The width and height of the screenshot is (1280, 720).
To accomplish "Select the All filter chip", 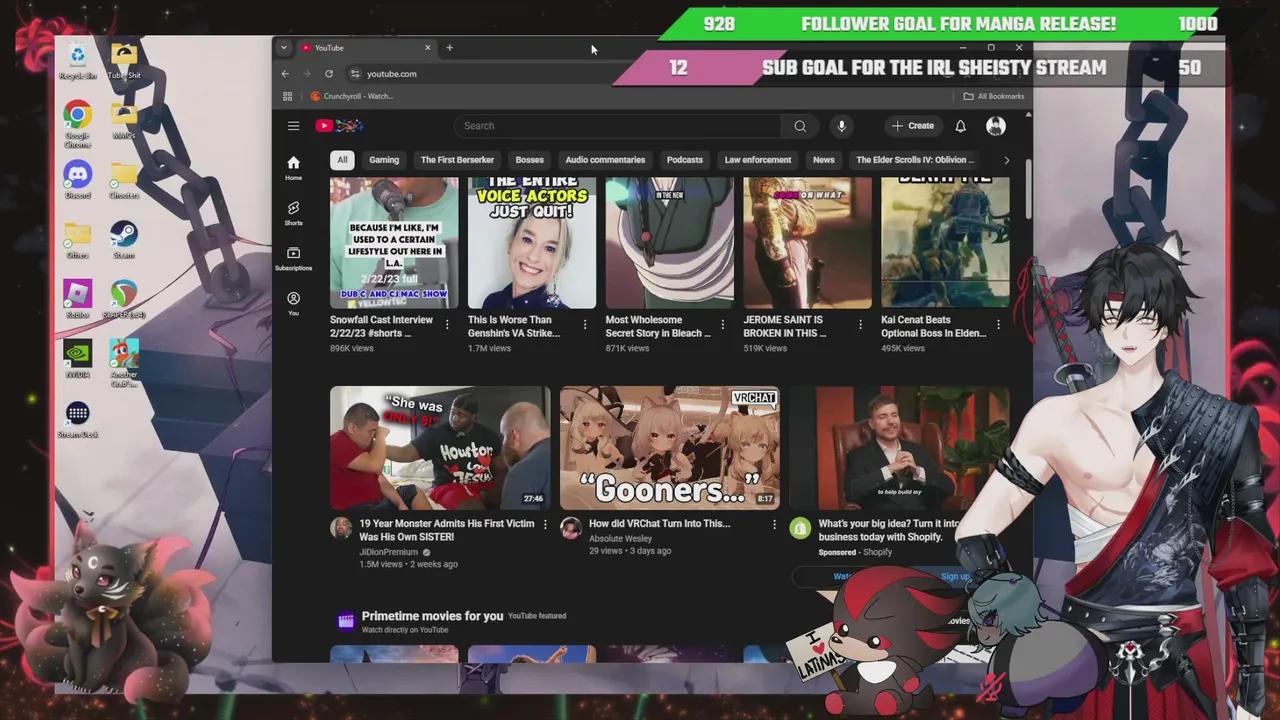I will (x=342, y=160).
